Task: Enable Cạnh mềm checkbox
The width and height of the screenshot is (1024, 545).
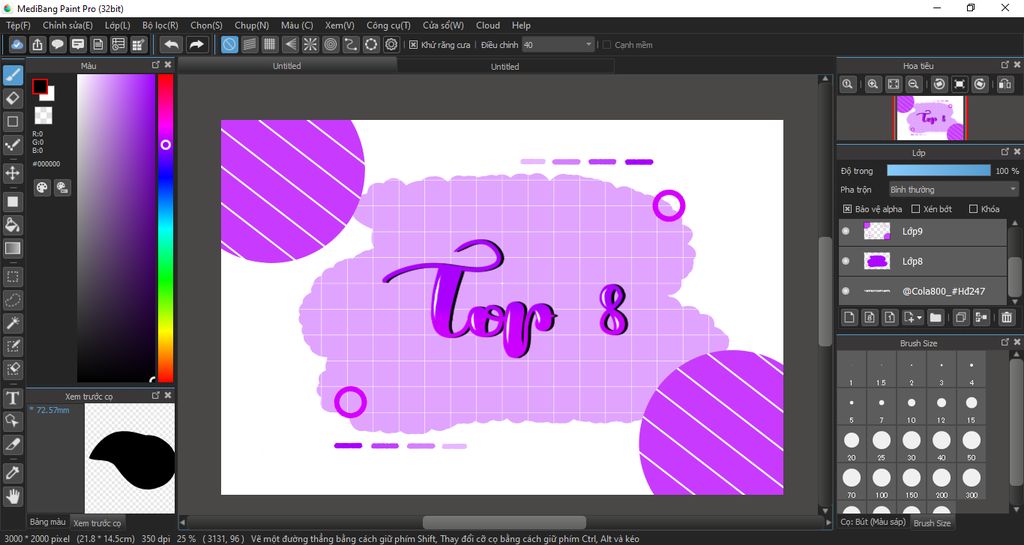Action: point(607,45)
